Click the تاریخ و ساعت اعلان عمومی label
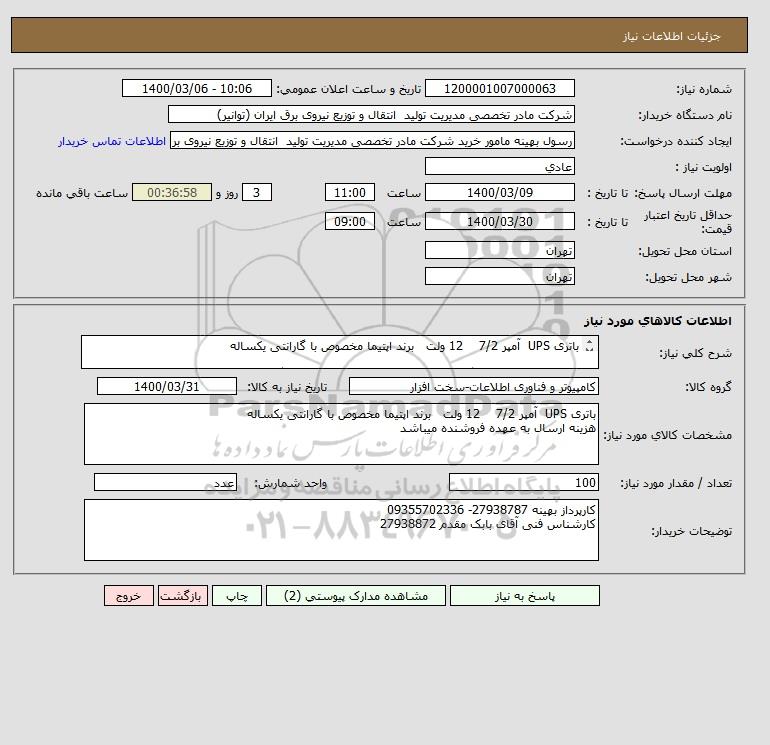 pos(349,89)
